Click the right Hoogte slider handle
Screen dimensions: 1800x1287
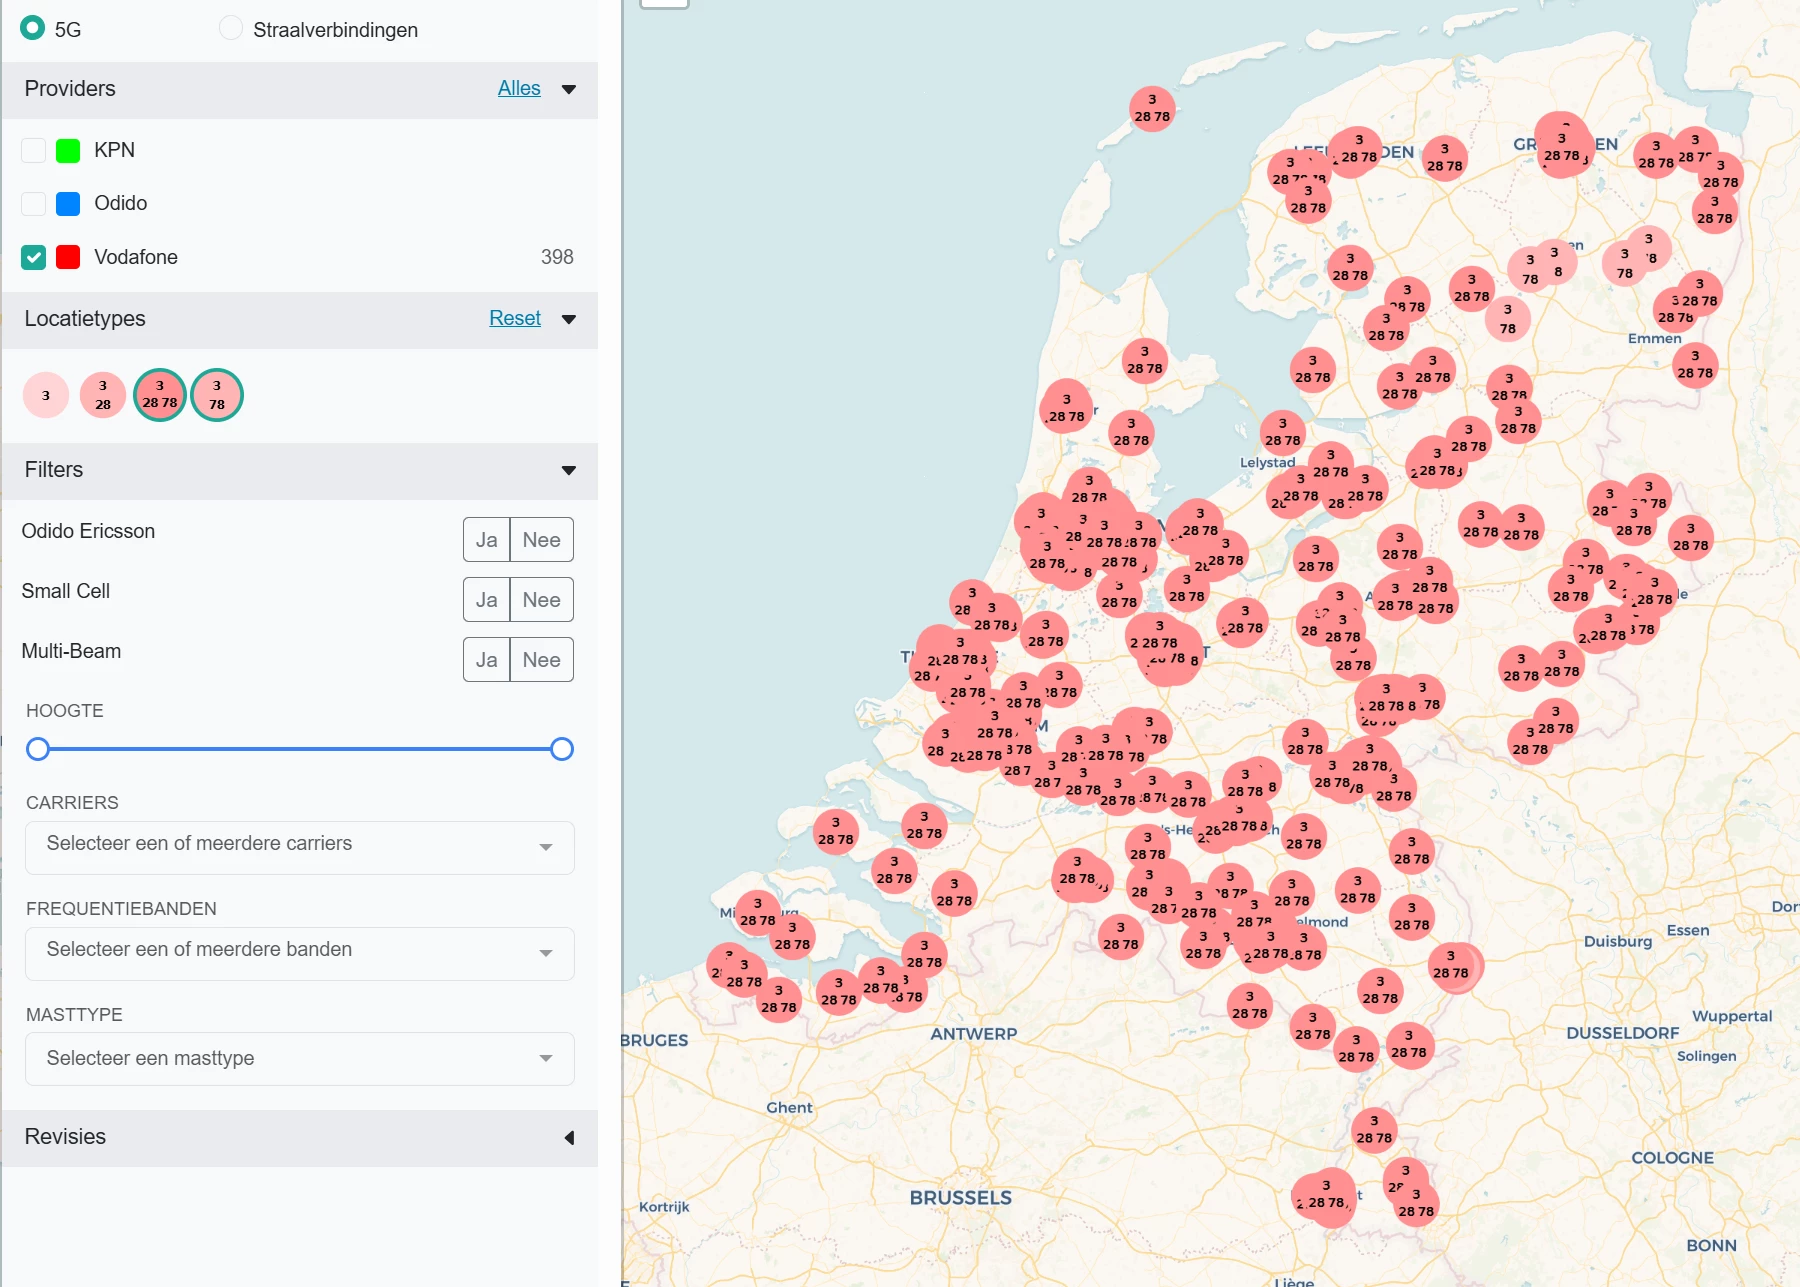click(562, 749)
